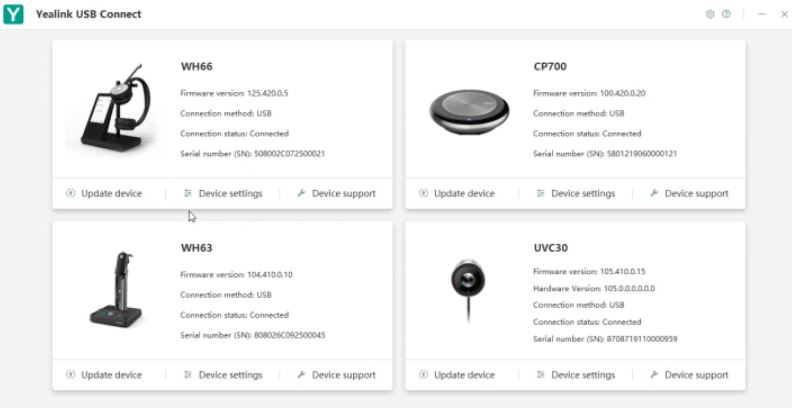Click update arrow icon for WH66
Viewport: 792px width, 408px height.
70,193
